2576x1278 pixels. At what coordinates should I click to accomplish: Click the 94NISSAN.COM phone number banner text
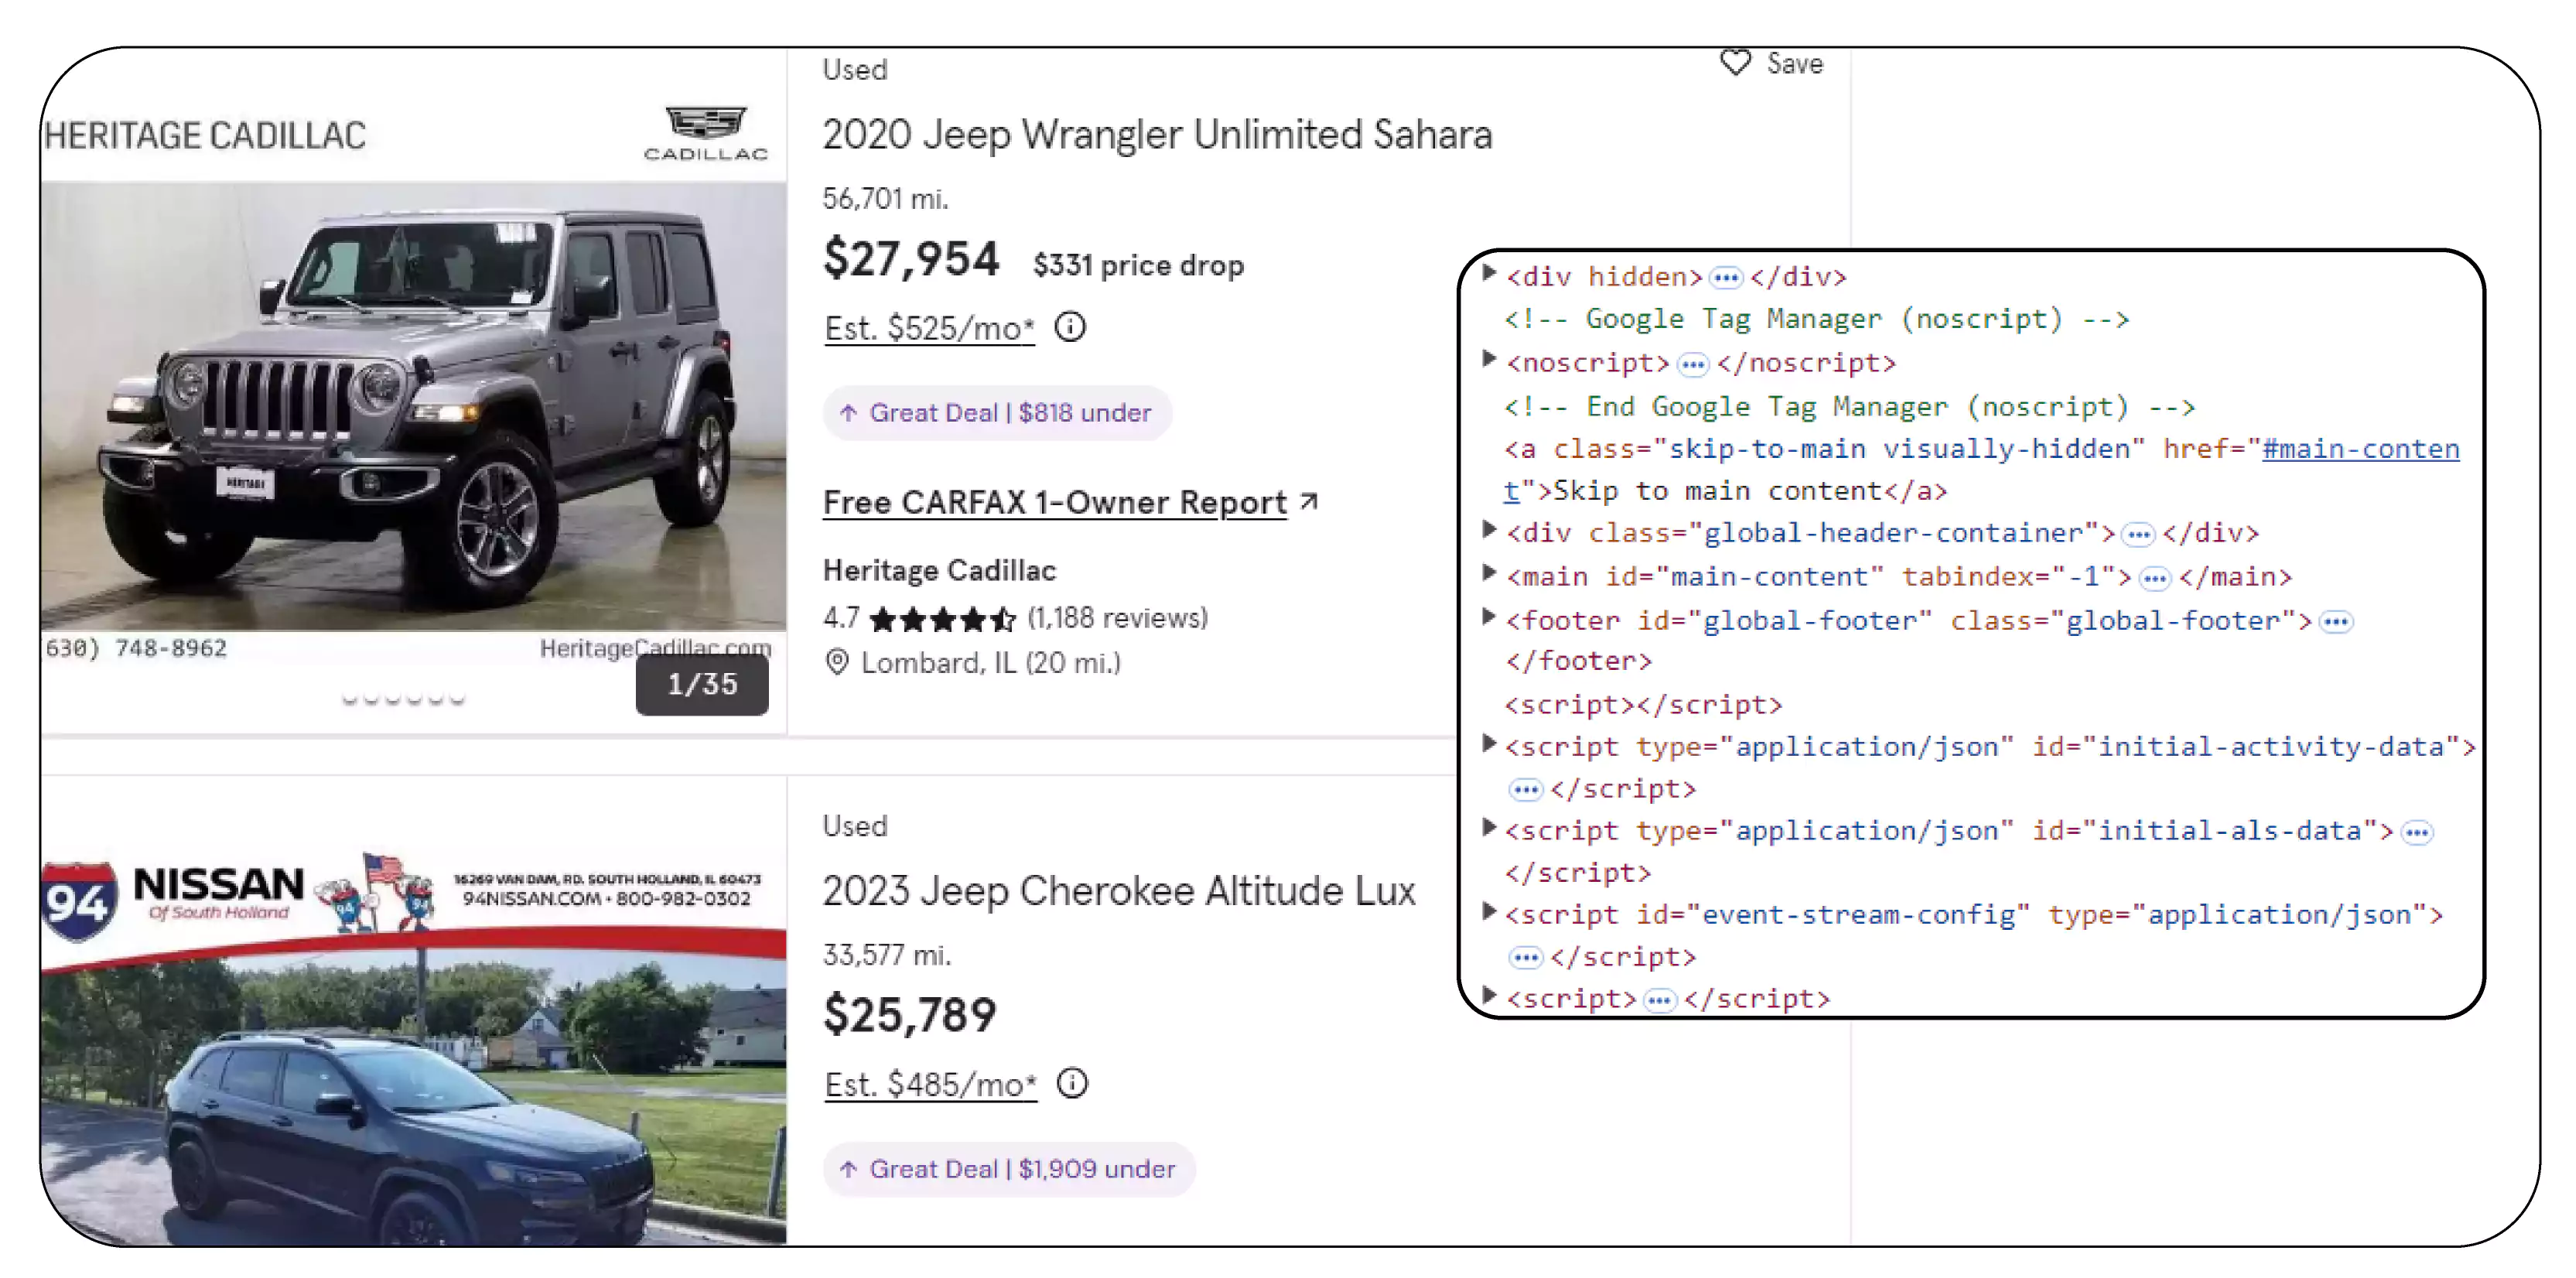606,898
